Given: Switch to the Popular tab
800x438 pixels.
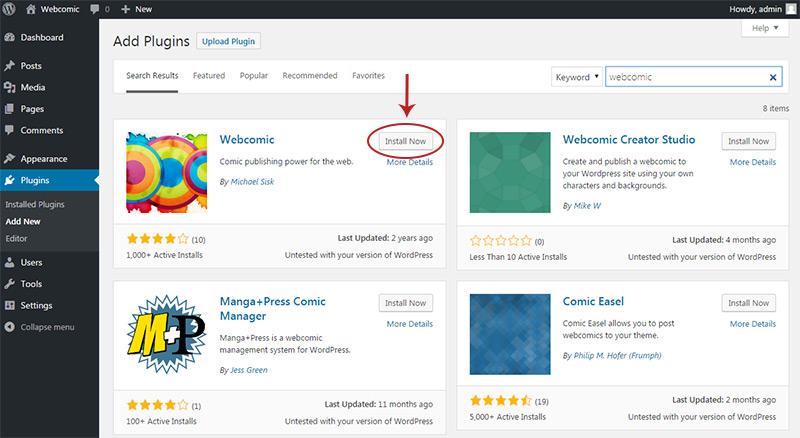Looking at the screenshot, I should [x=254, y=76].
